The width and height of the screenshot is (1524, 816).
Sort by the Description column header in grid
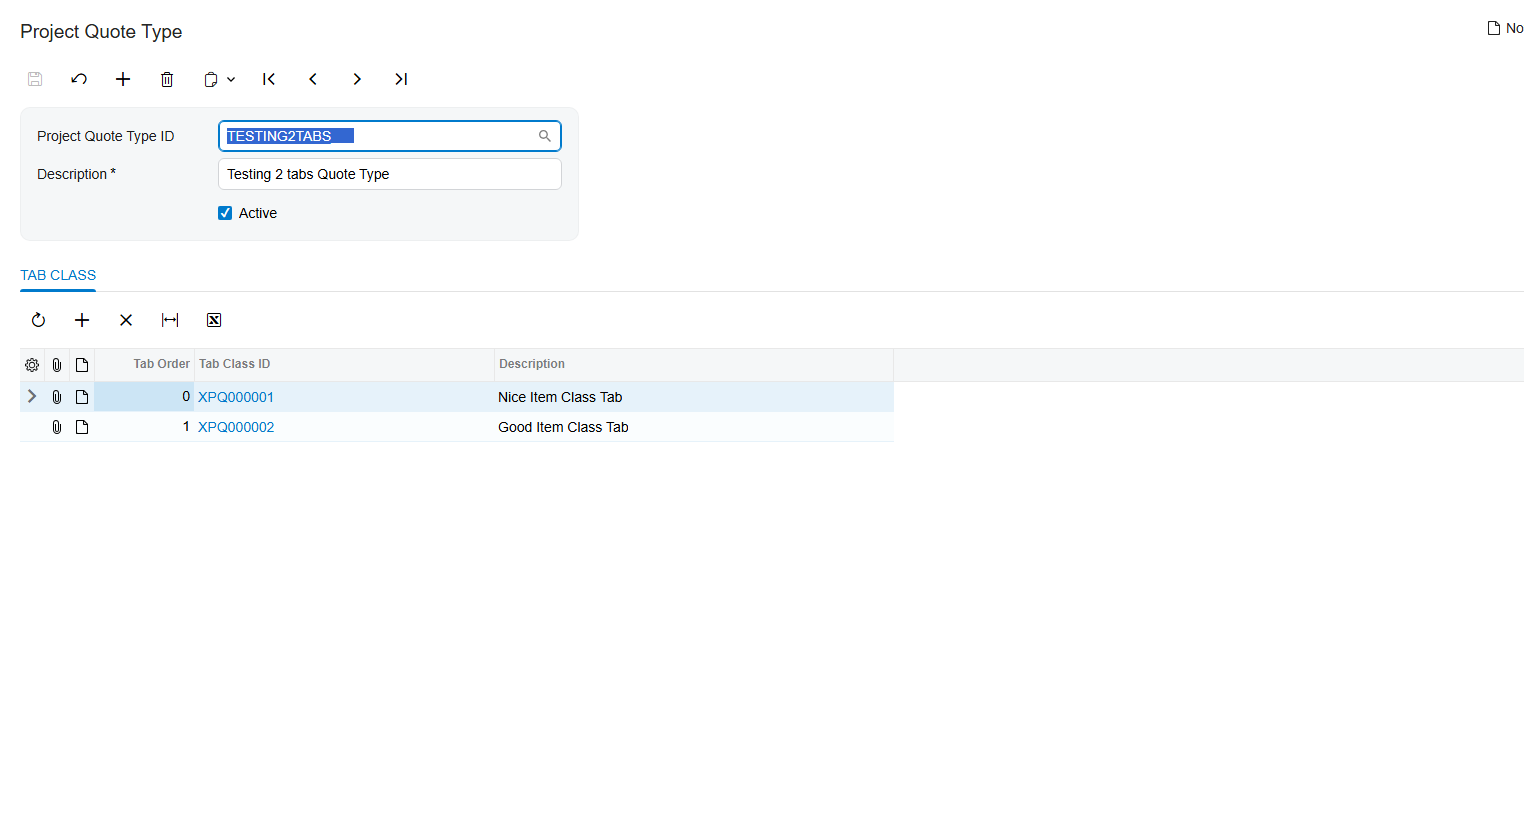point(694,364)
